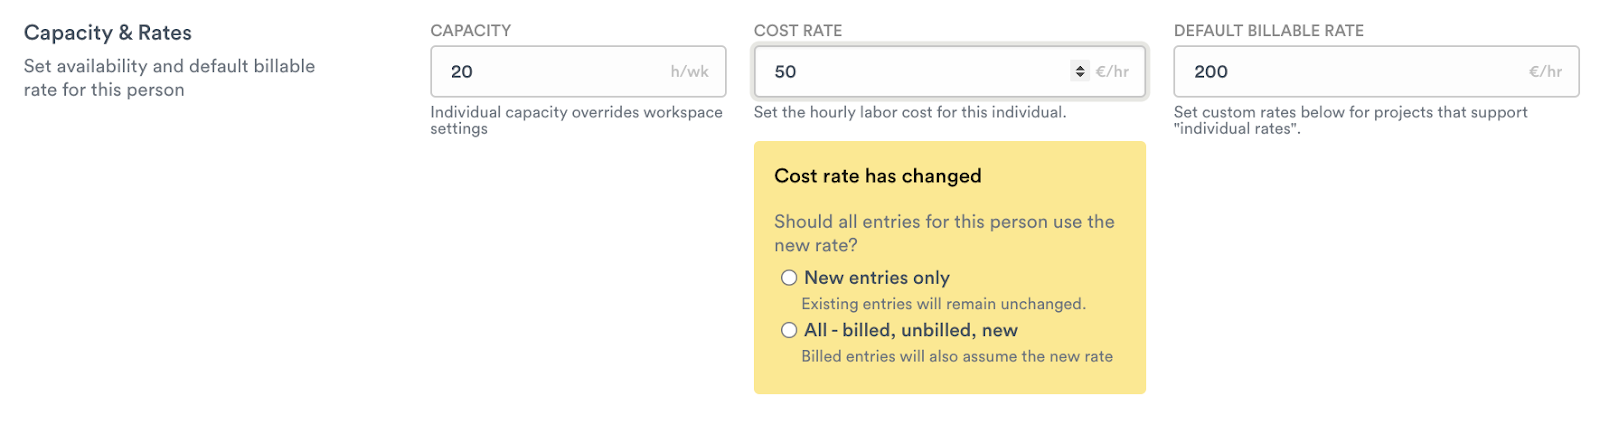Click into the Capacity input field

point(550,72)
